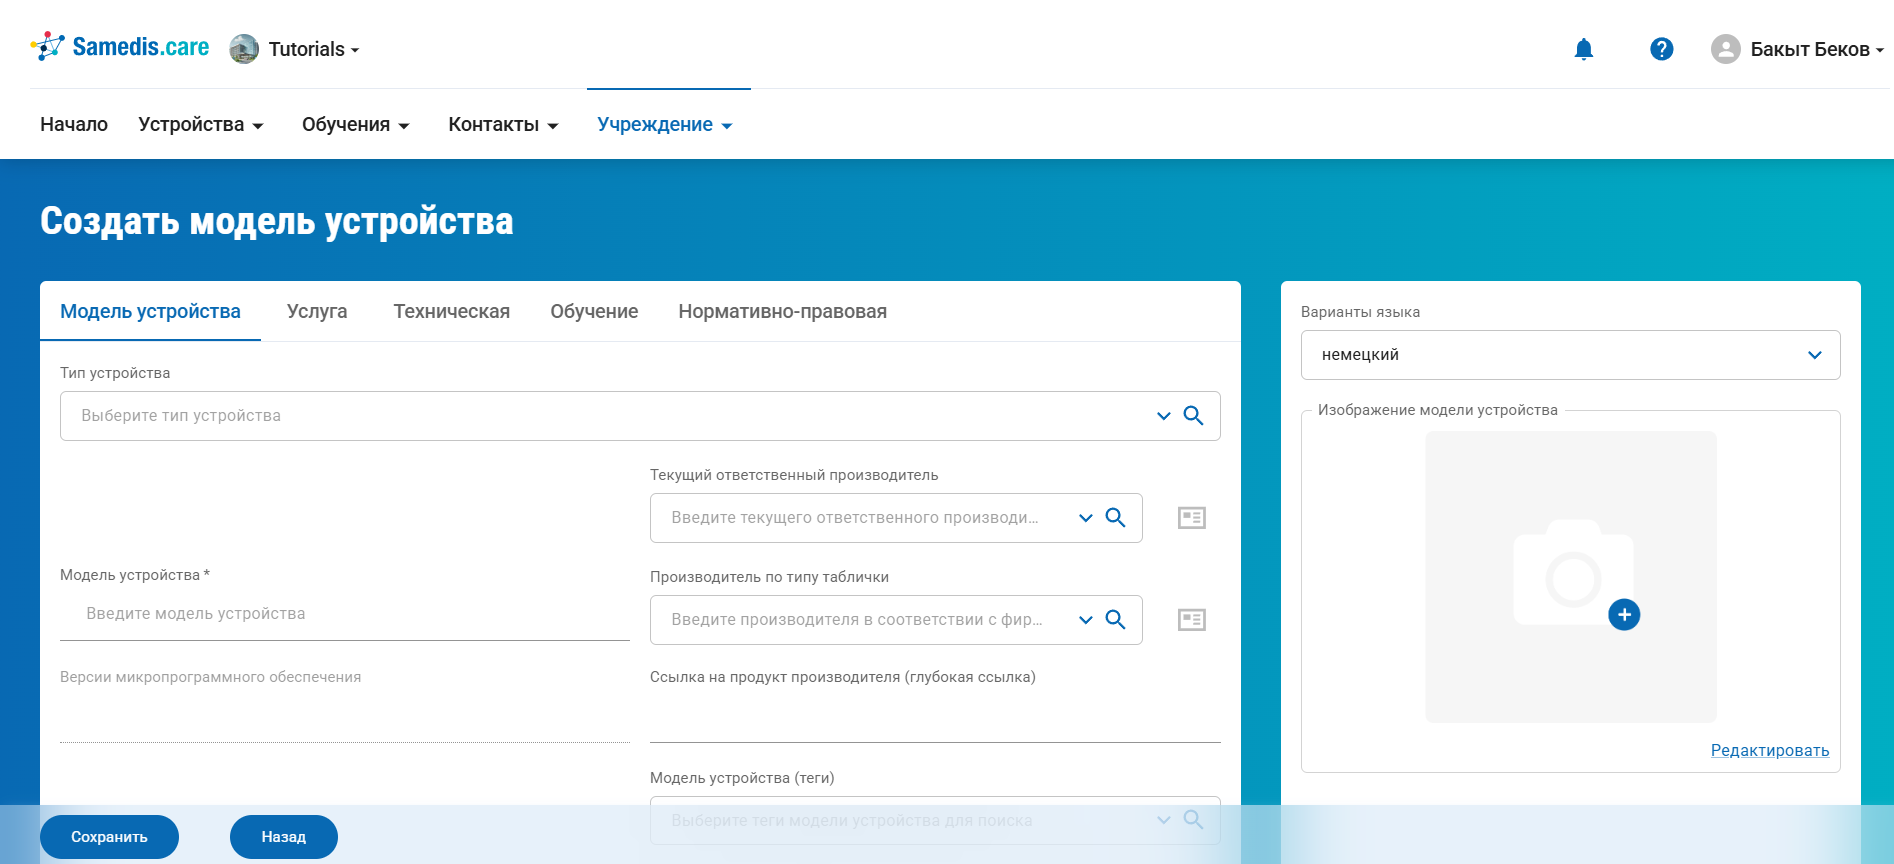
Task: Click magnifier icon for nameplate manufacturer field
Action: (x=1115, y=620)
